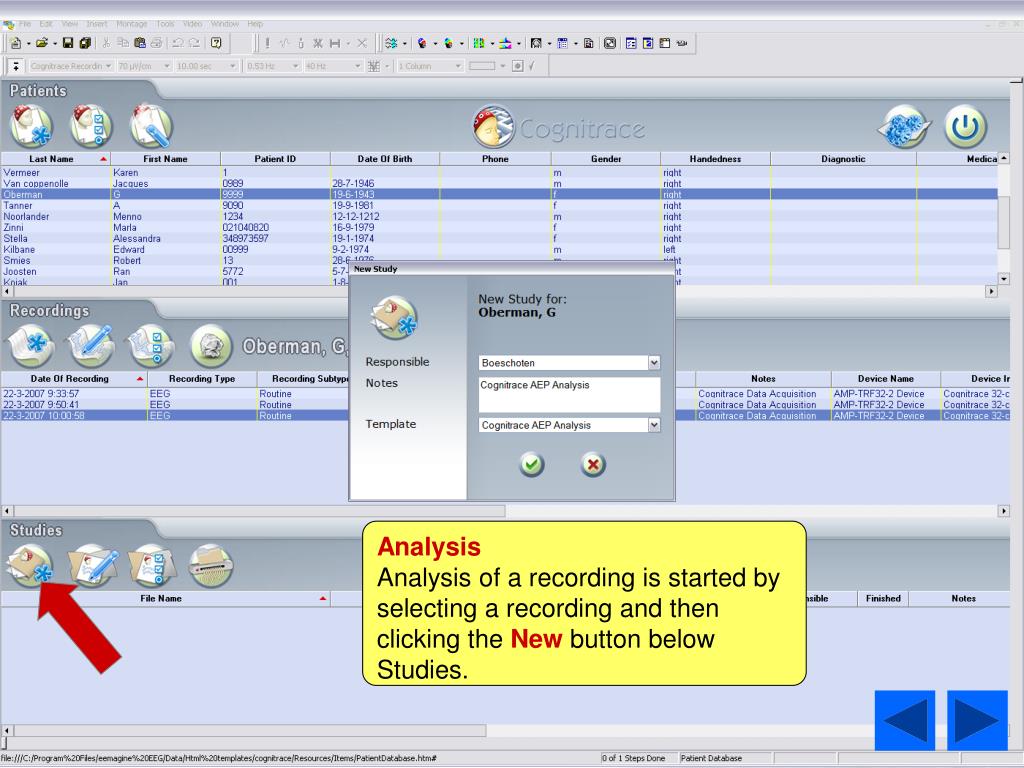Sort studies by File Name column header
The image size is (1024, 768).
(165, 598)
